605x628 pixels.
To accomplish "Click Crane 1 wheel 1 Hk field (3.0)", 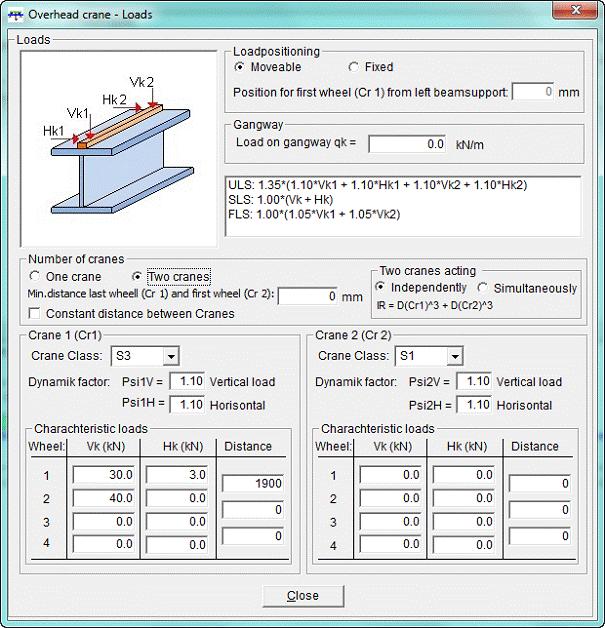I will click(177, 475).
